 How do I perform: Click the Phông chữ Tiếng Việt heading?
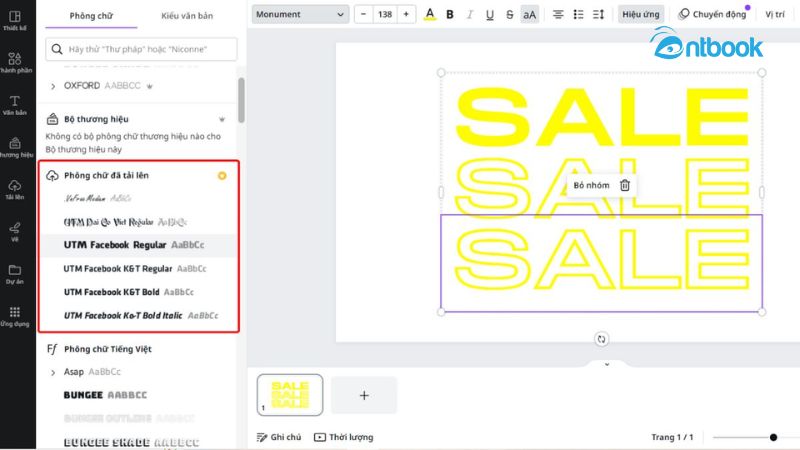(x=108, y=349)
